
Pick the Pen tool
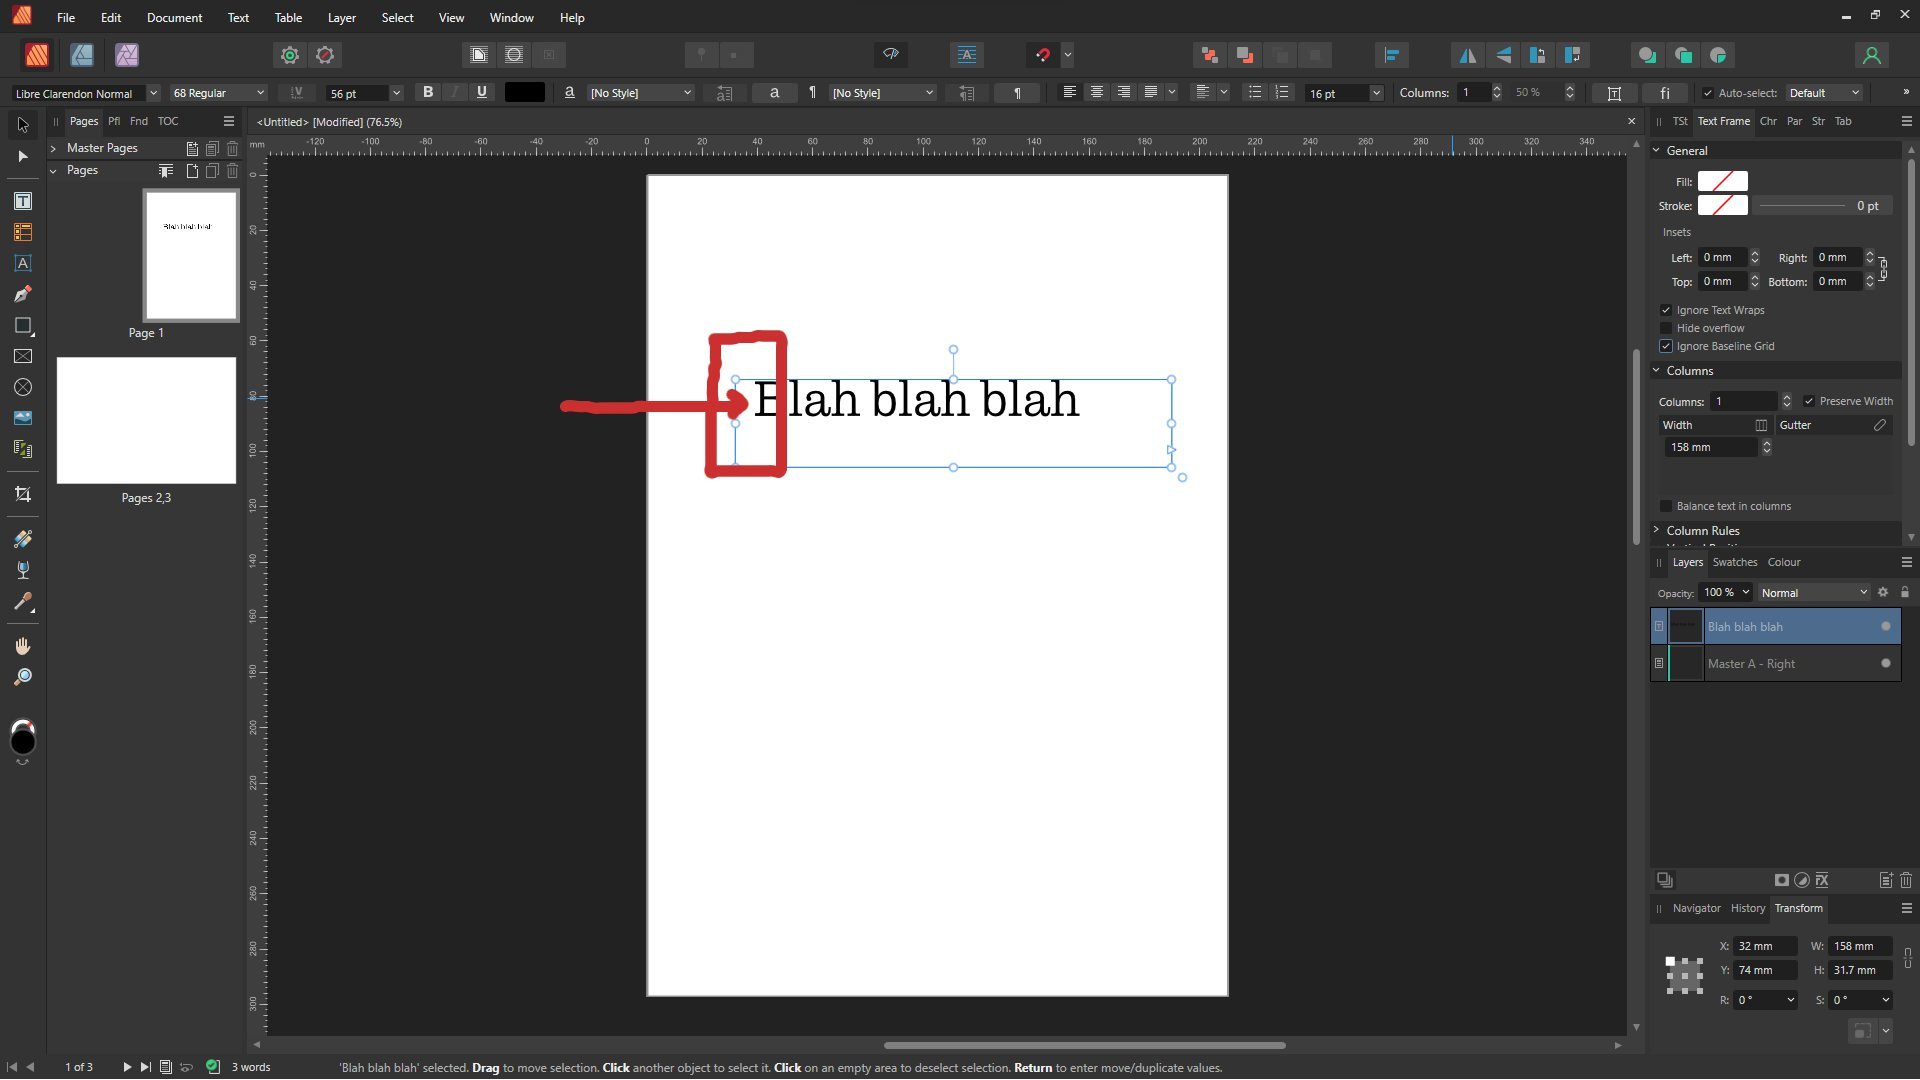[x=22, y=295]
